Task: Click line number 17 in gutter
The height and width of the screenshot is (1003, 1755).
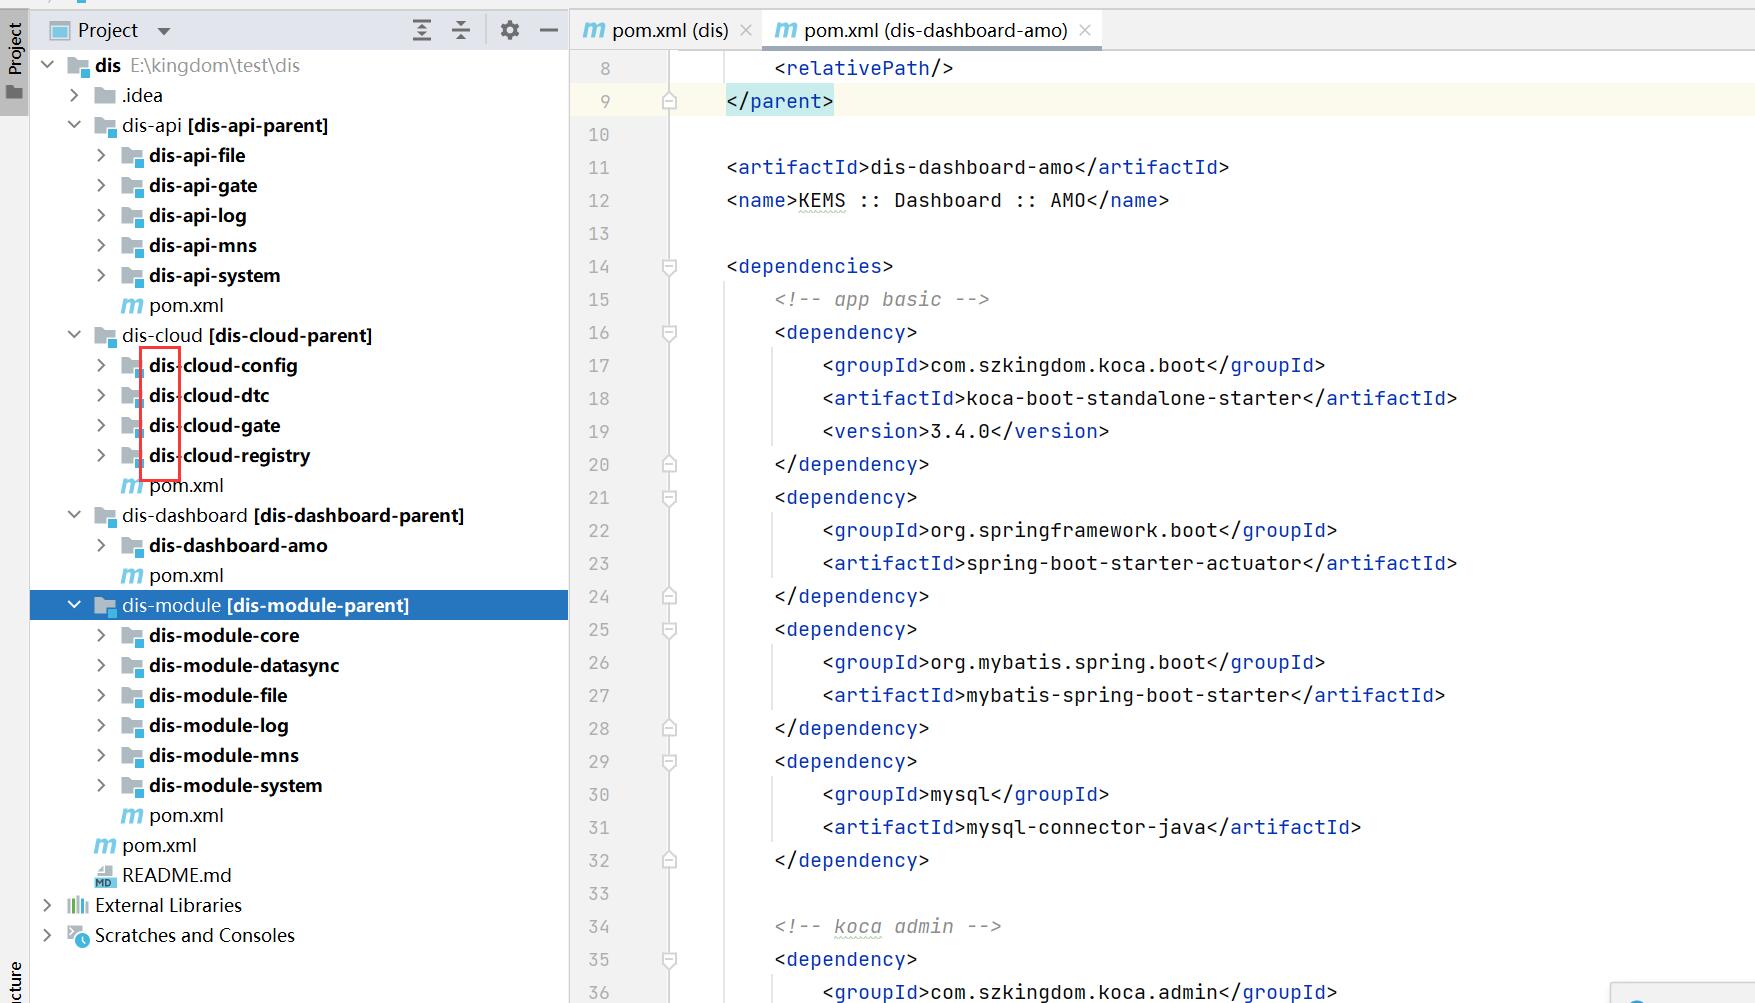Action: coord(599,365)
